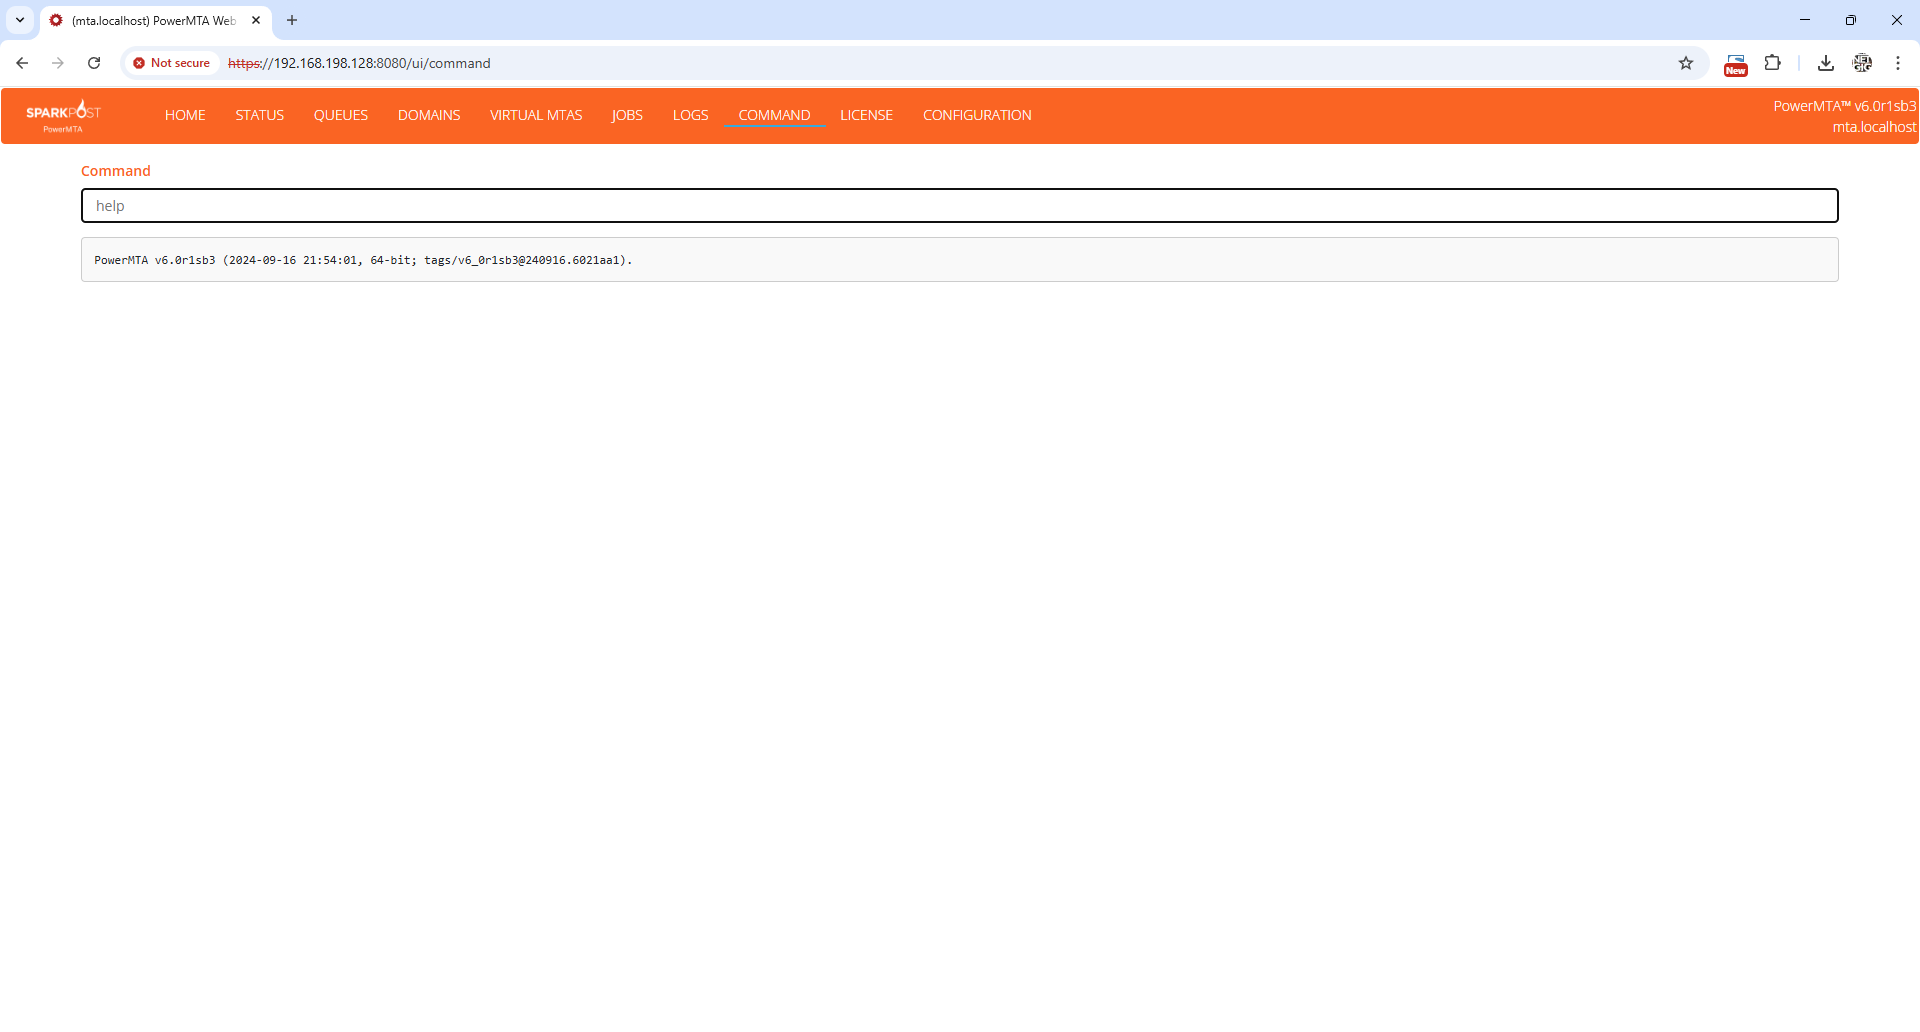The image size is (1920, 1032).
Task: Restore down the browser window
Action: 1851,20
